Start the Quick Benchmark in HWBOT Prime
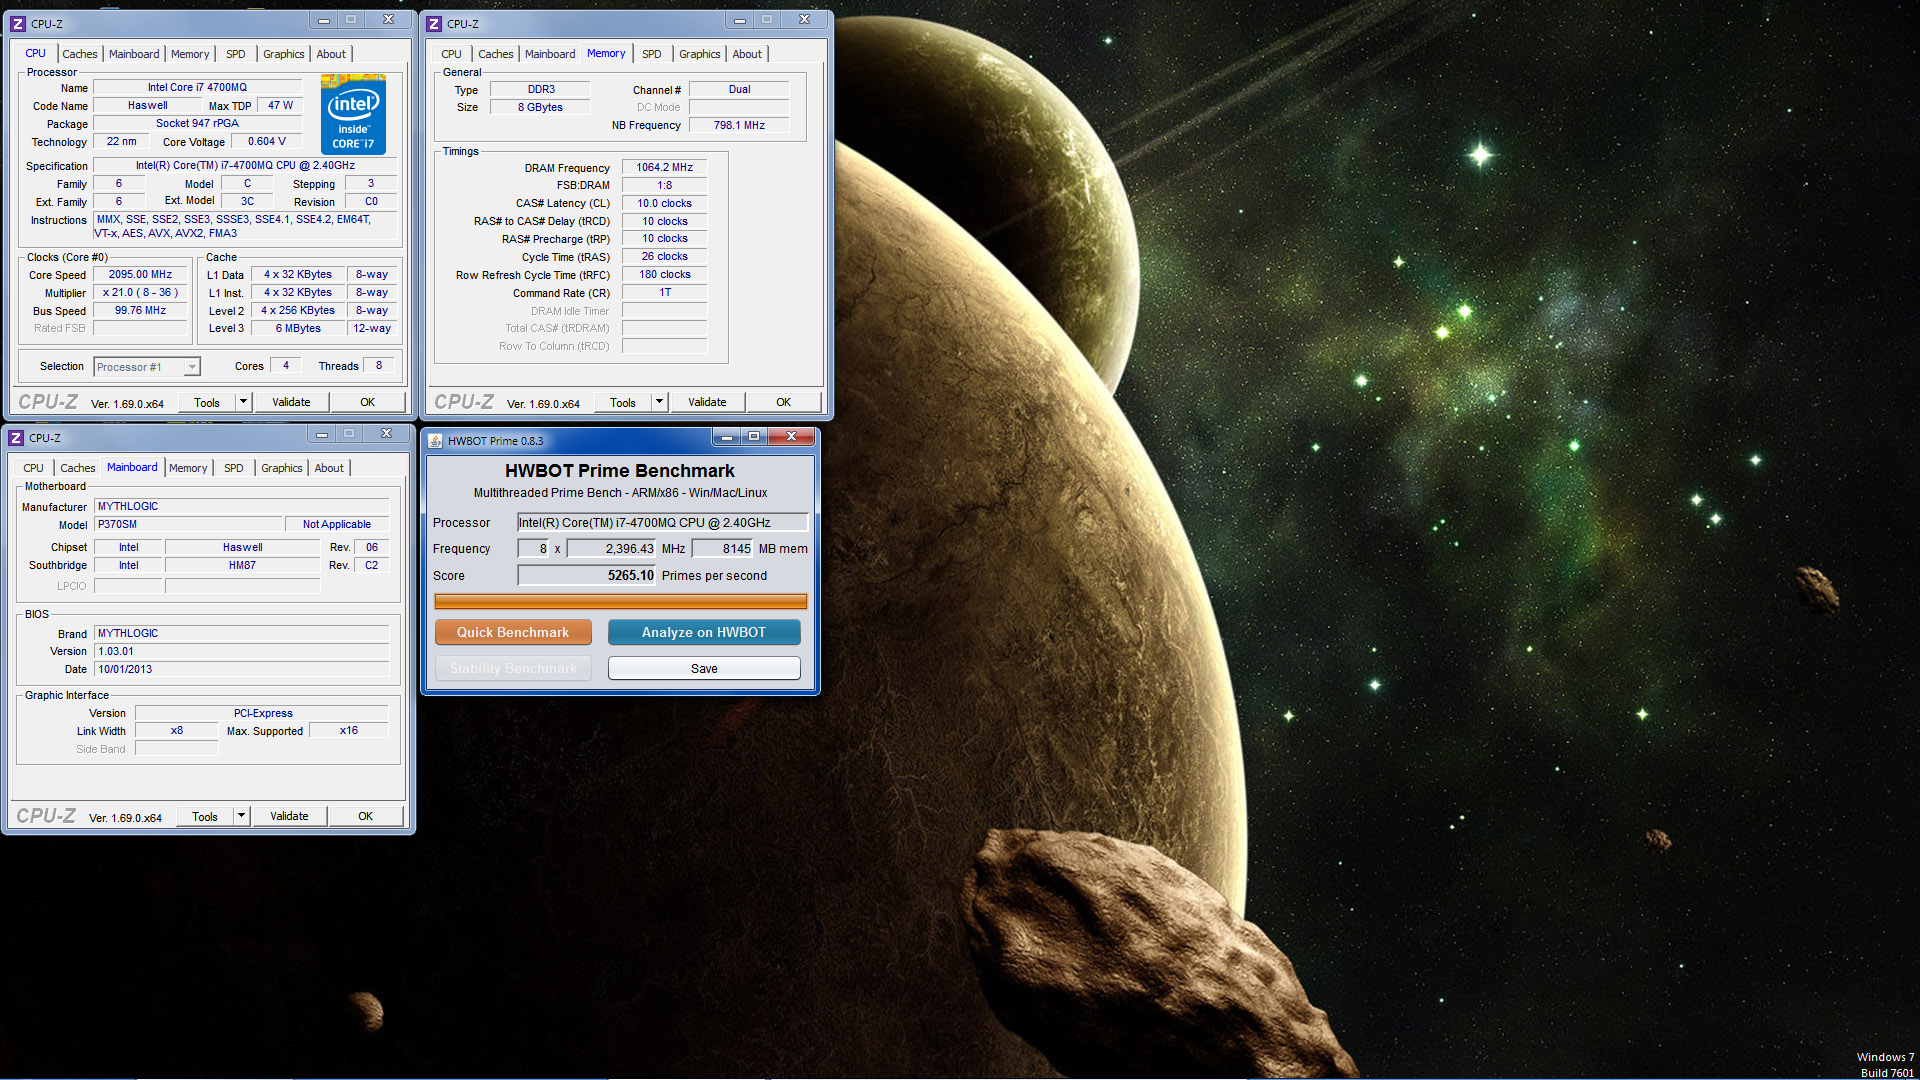The width and height of the screenshot is (1920, 1080). [513, 632]
